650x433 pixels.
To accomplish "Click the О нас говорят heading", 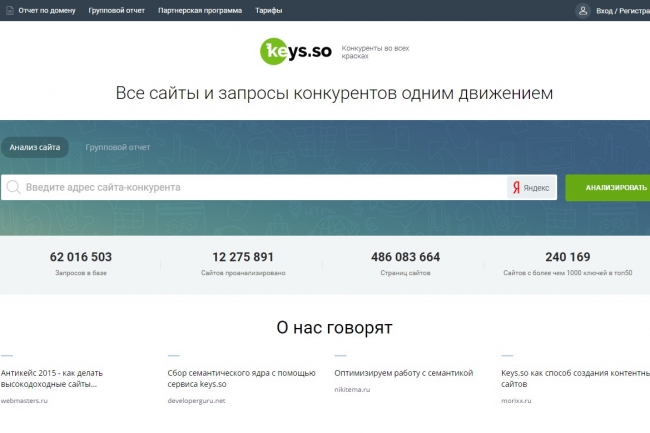I will click(334, 328).
